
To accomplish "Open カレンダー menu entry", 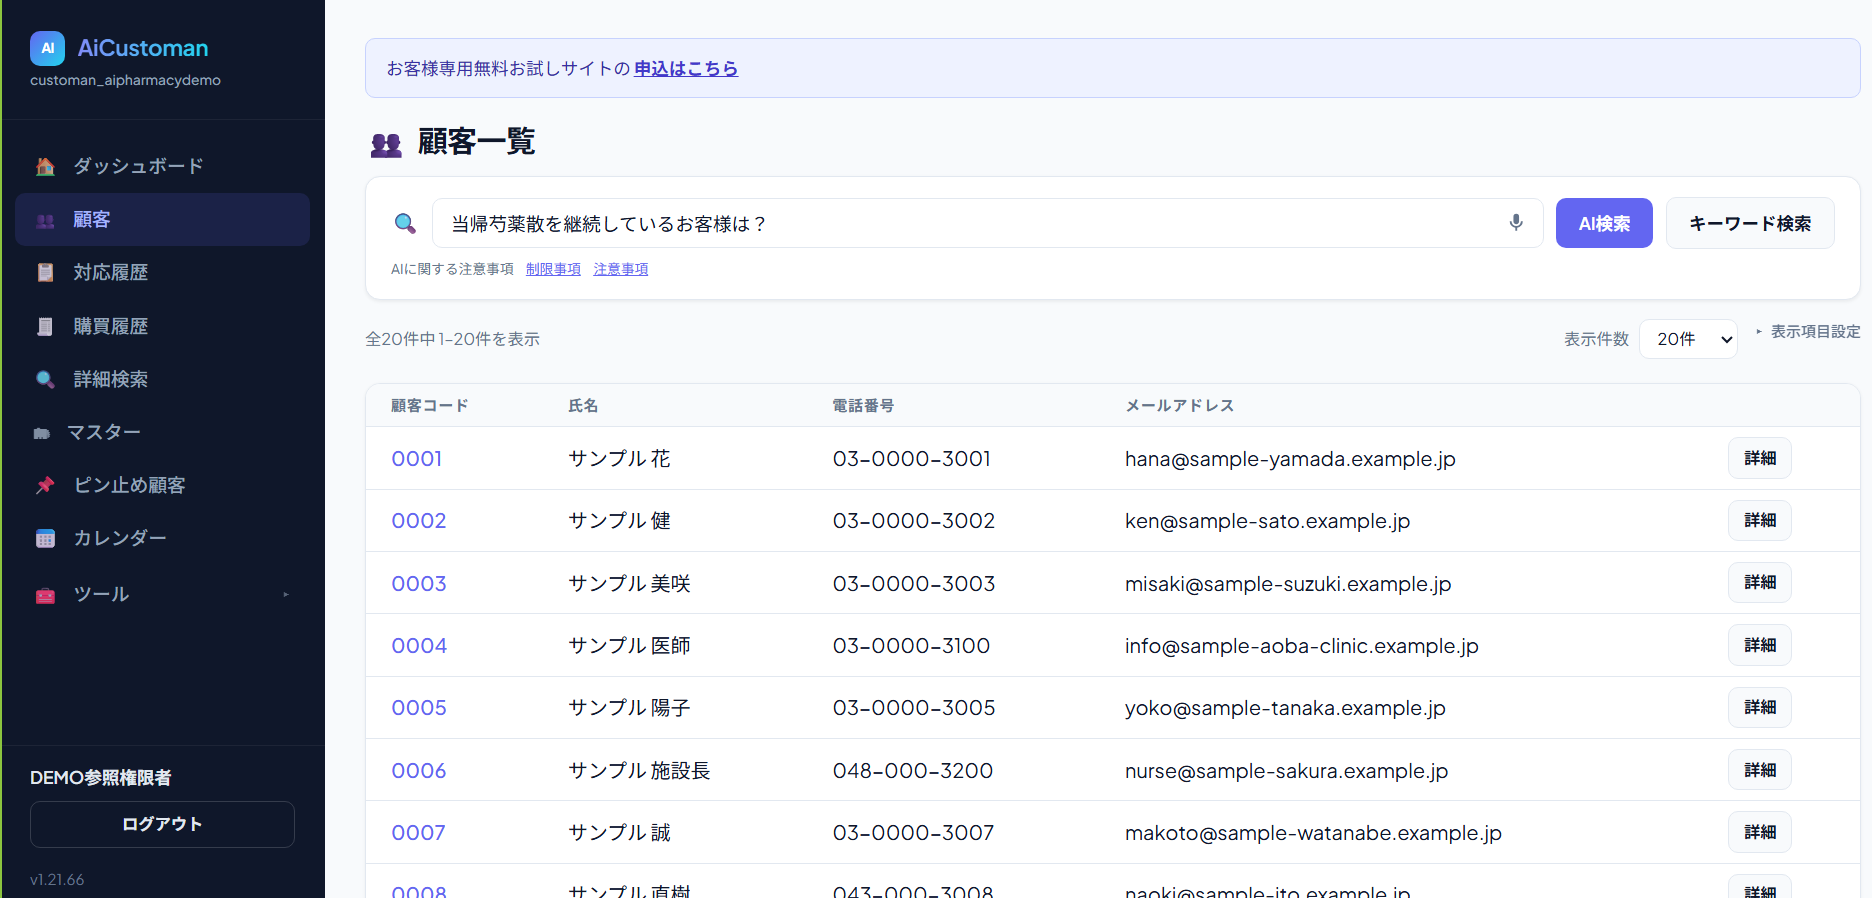I will tap(162, 538).
